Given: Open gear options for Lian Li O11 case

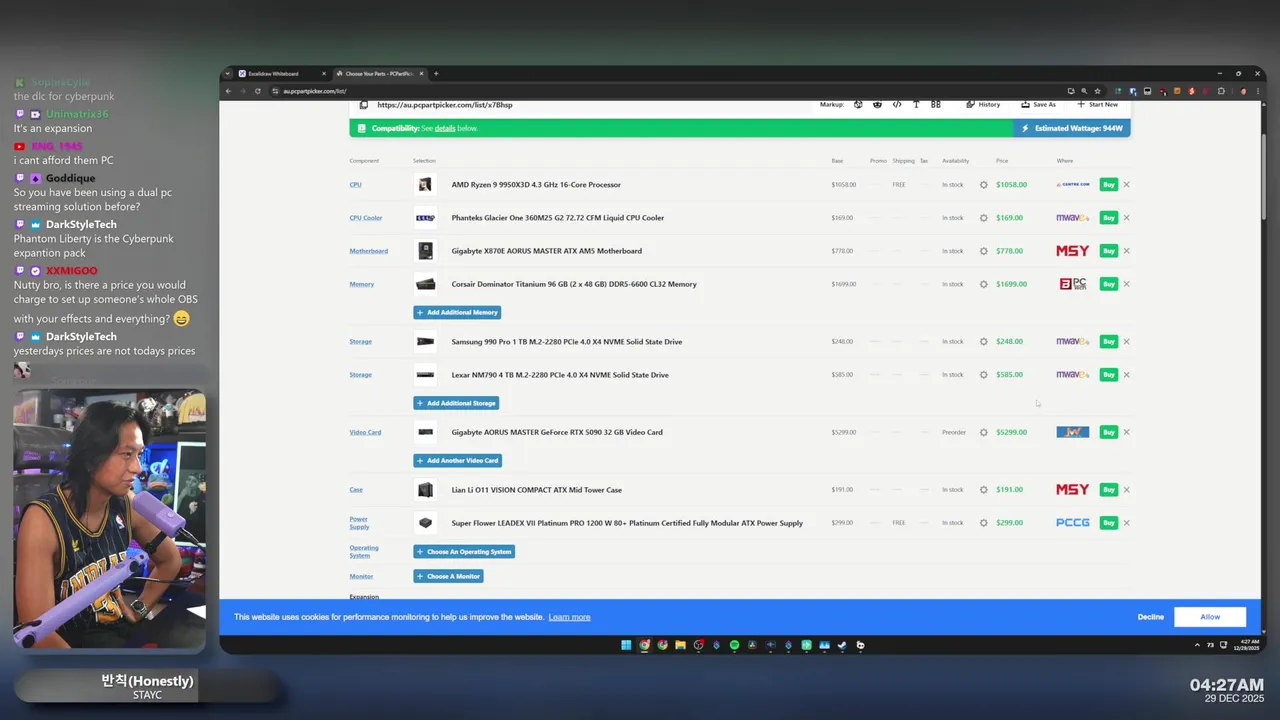Looking at the screenshot, I should [x=983, y=490].
